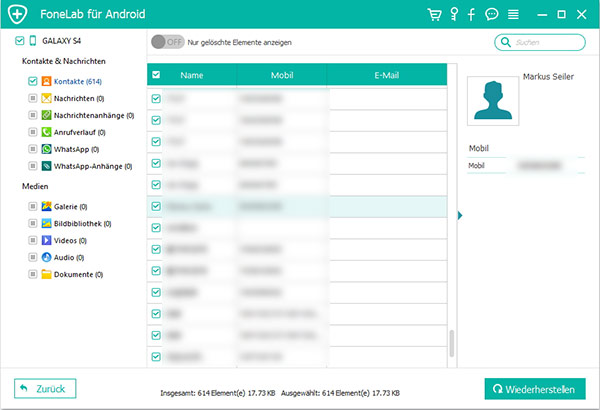The height and width of the screenshot is (410, 600).
Task: Sort contacts by Name column header
Action: coord(192,75)
